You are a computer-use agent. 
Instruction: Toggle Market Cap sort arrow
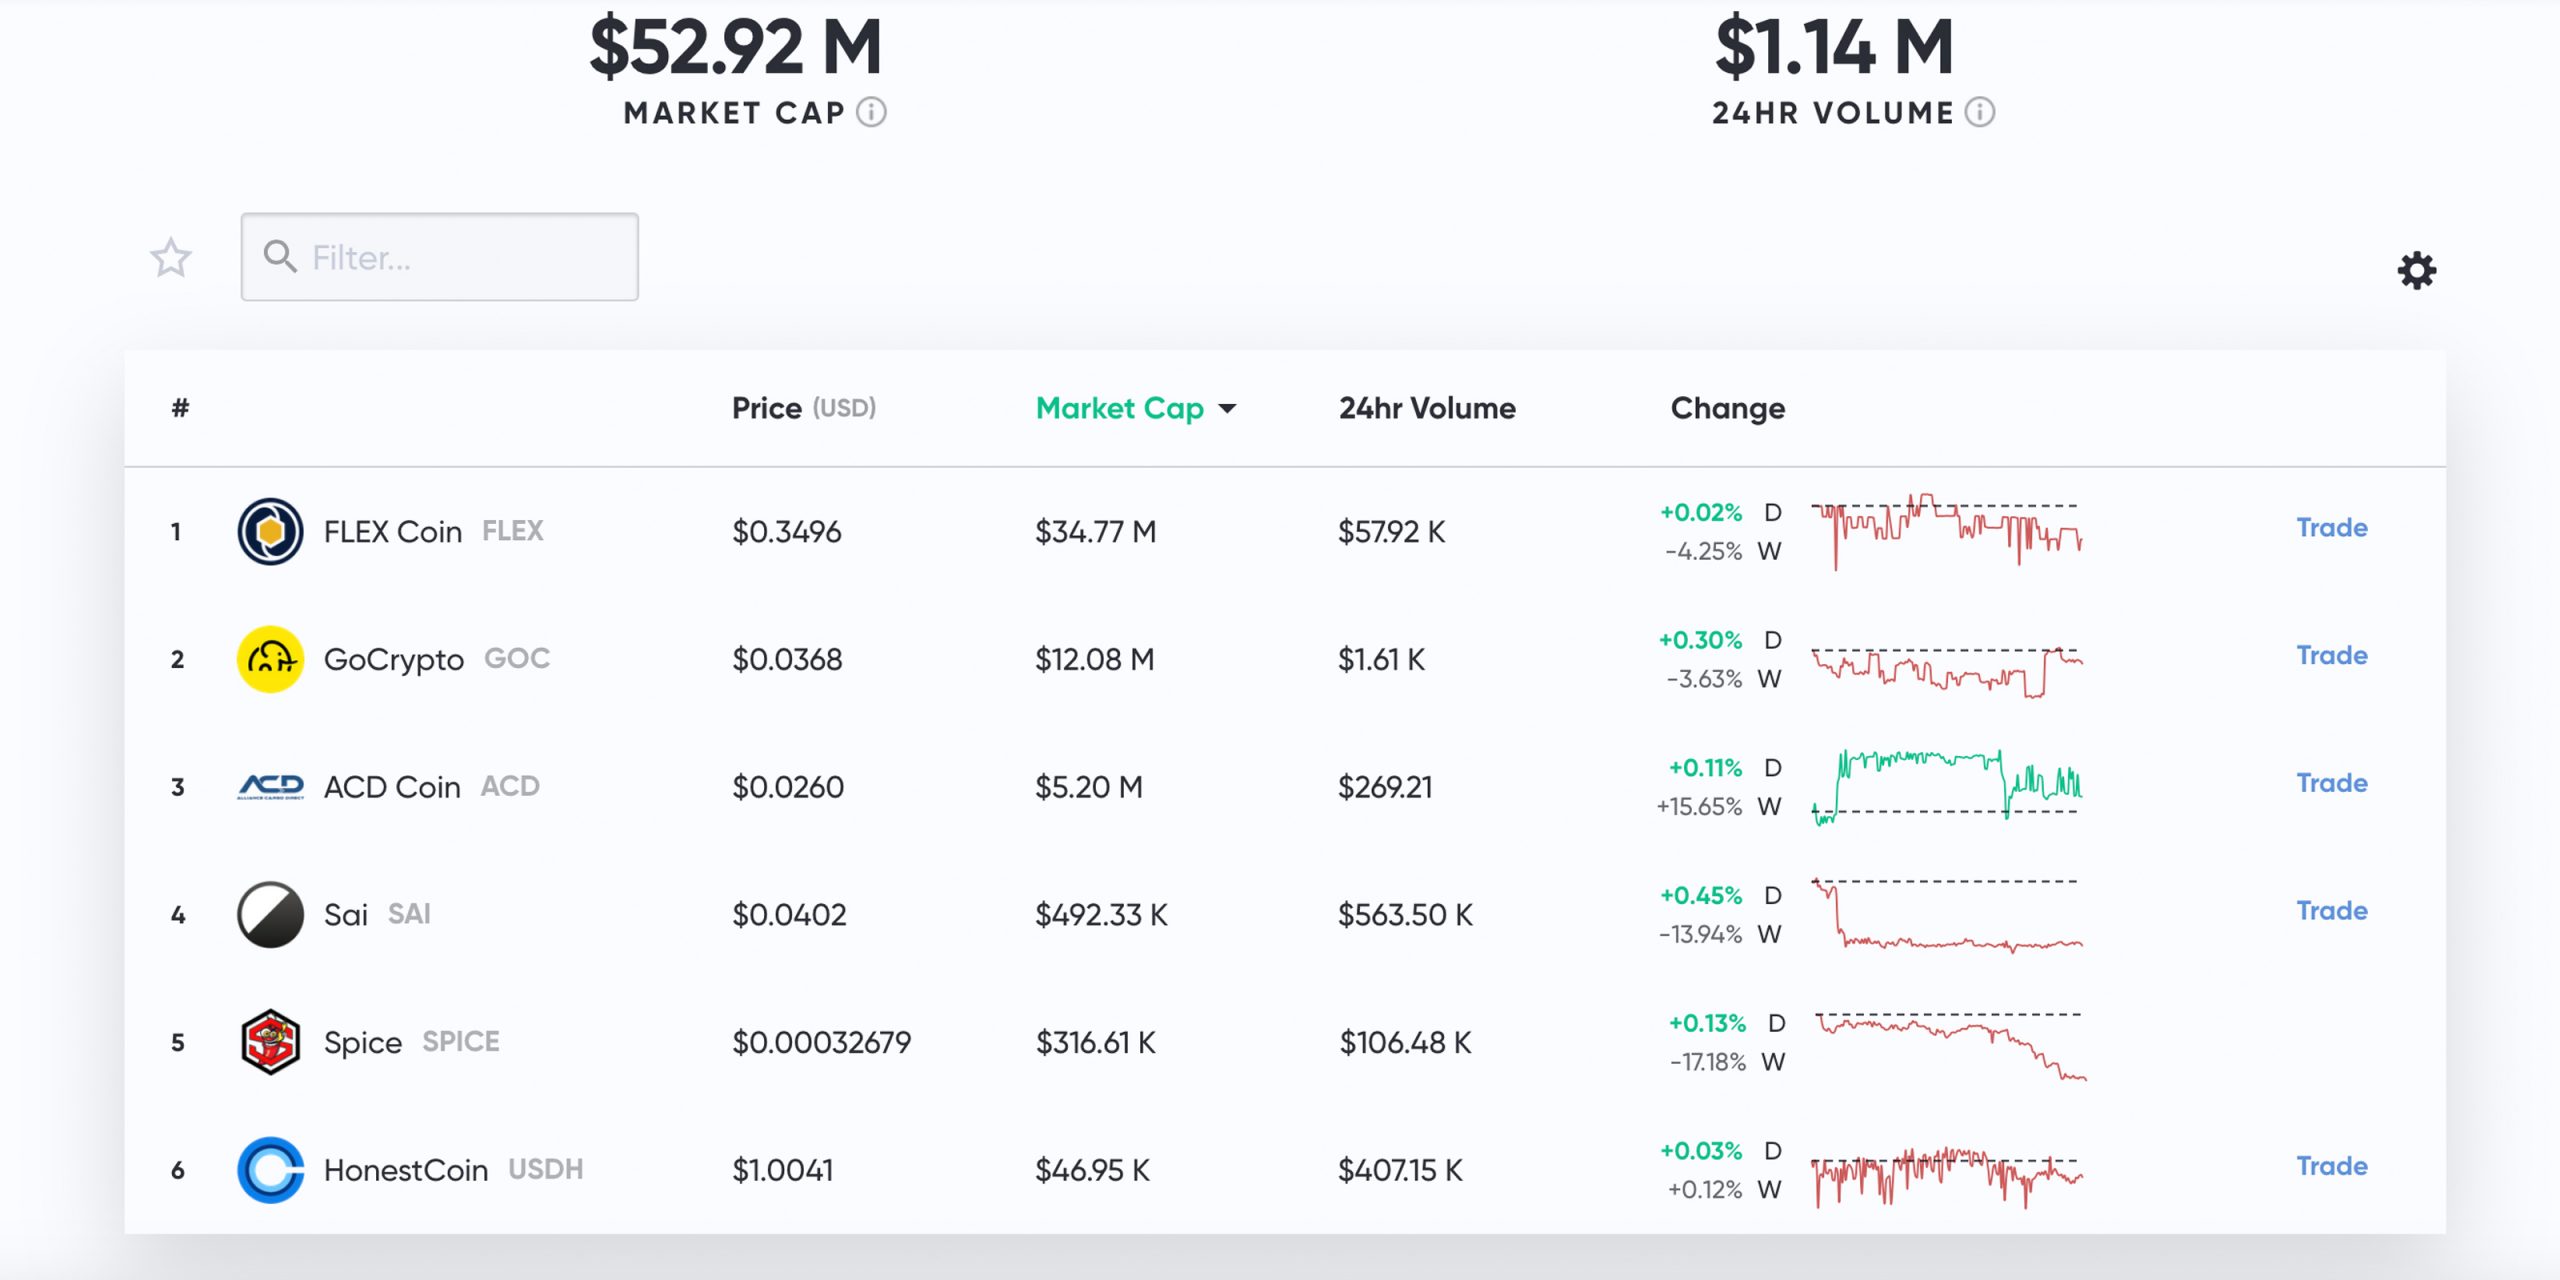coord(1227,408)
